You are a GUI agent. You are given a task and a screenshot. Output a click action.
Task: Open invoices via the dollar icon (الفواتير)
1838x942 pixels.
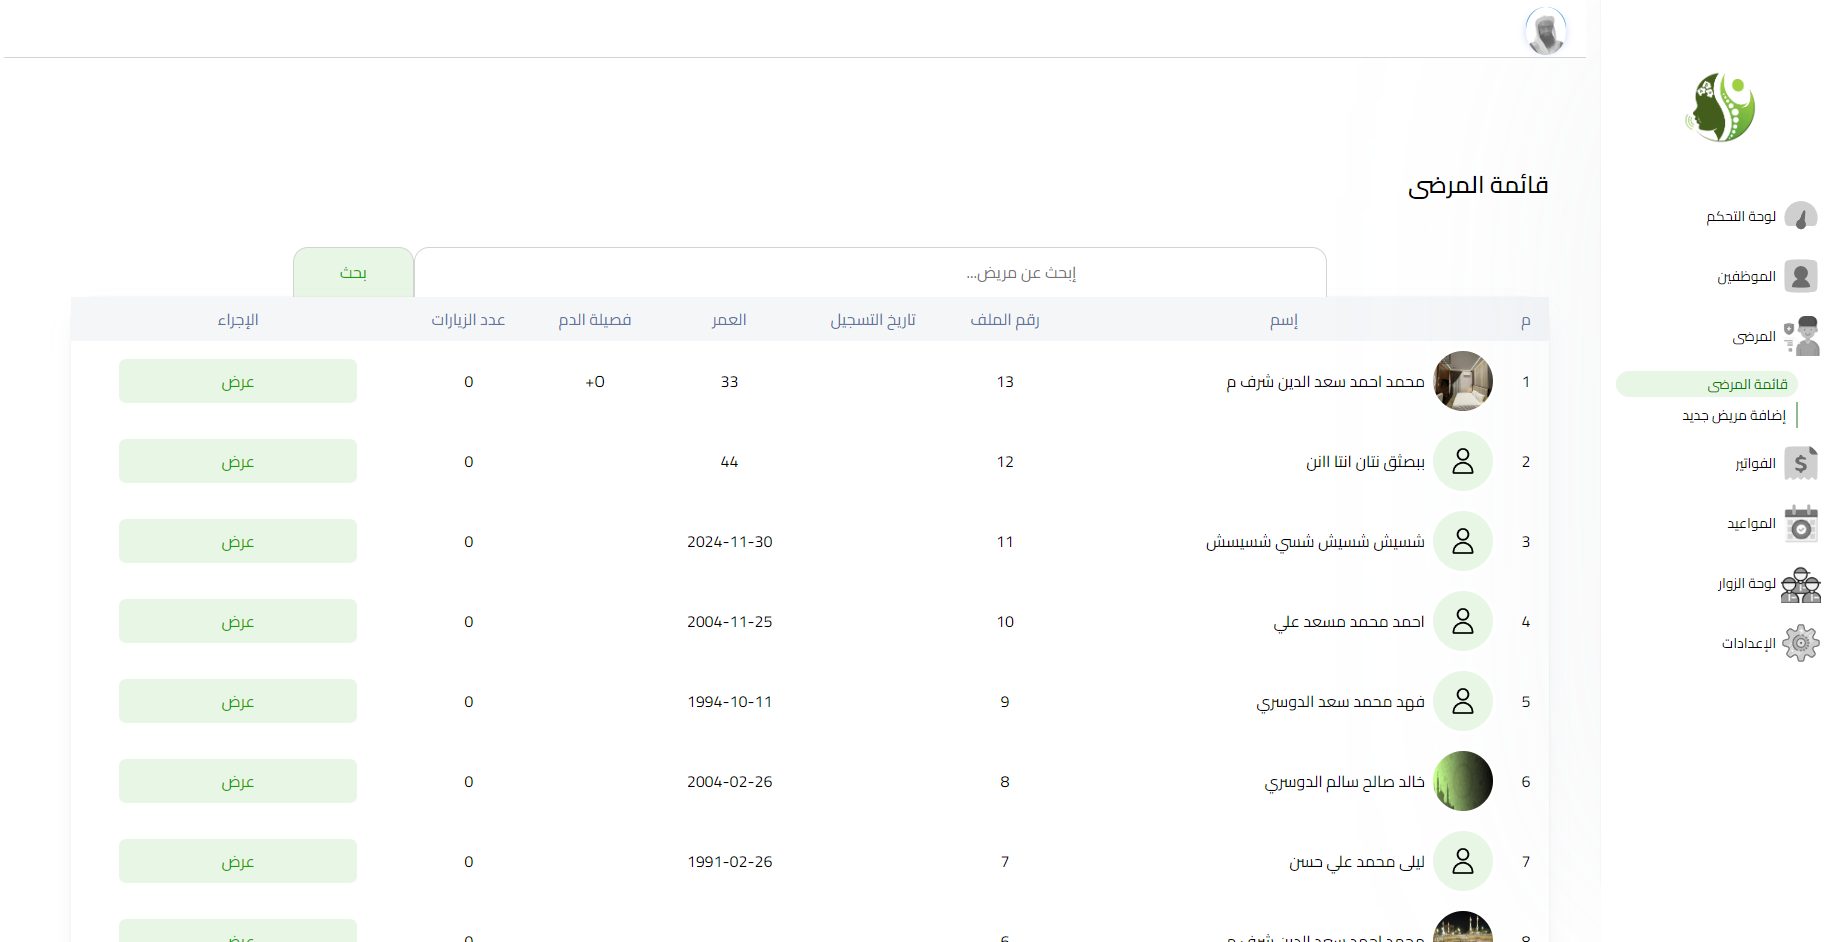point(1802,462)
